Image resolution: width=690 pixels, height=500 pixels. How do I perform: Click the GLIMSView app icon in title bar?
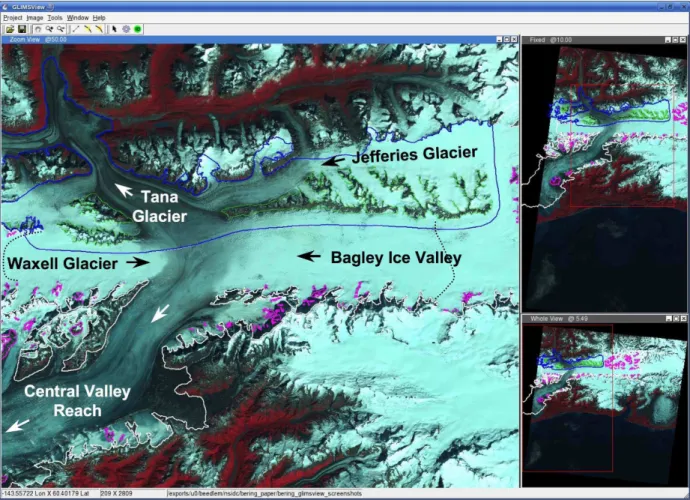[x=5, y=7]
